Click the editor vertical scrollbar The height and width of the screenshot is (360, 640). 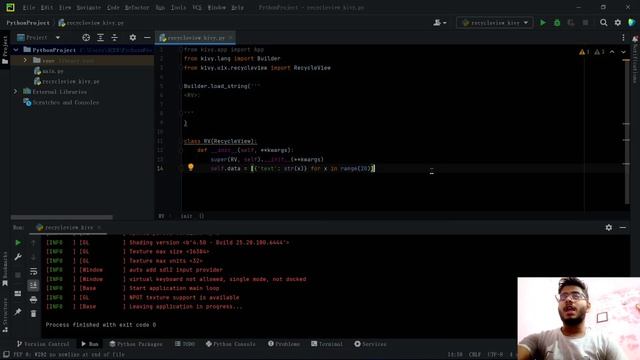(x=627, y=131)
